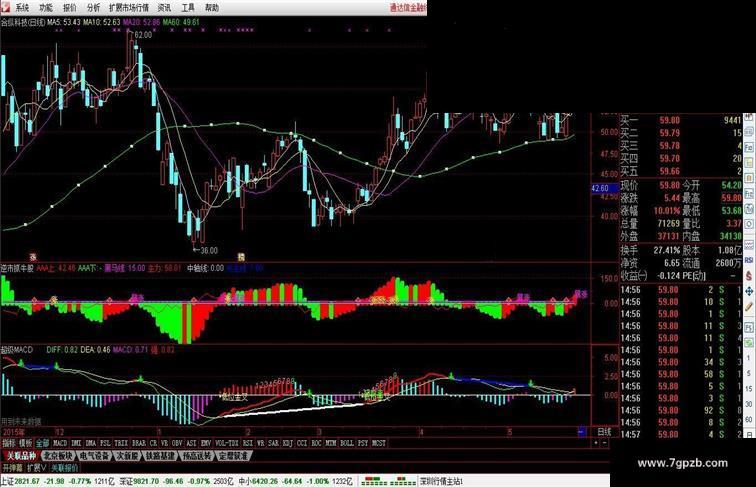Select the 指标 tab

[x=10, y=443]
